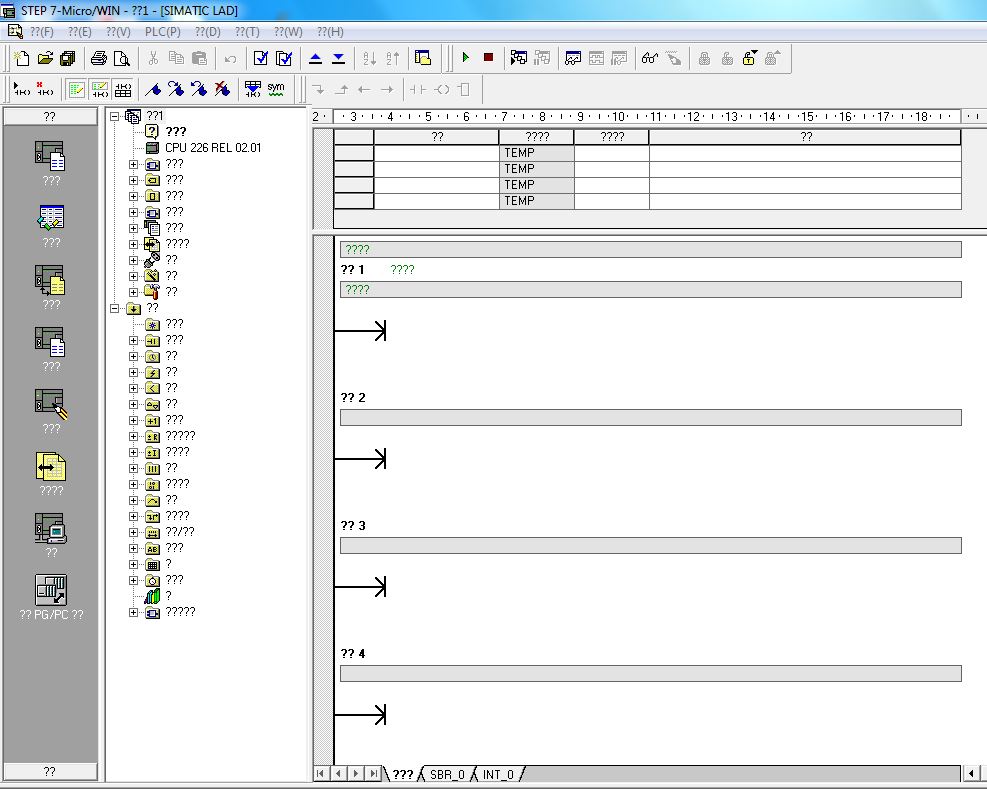This screenshot has width=987, height=789.
Task: Open the ??(E) Edit menu
Action: 79,31
